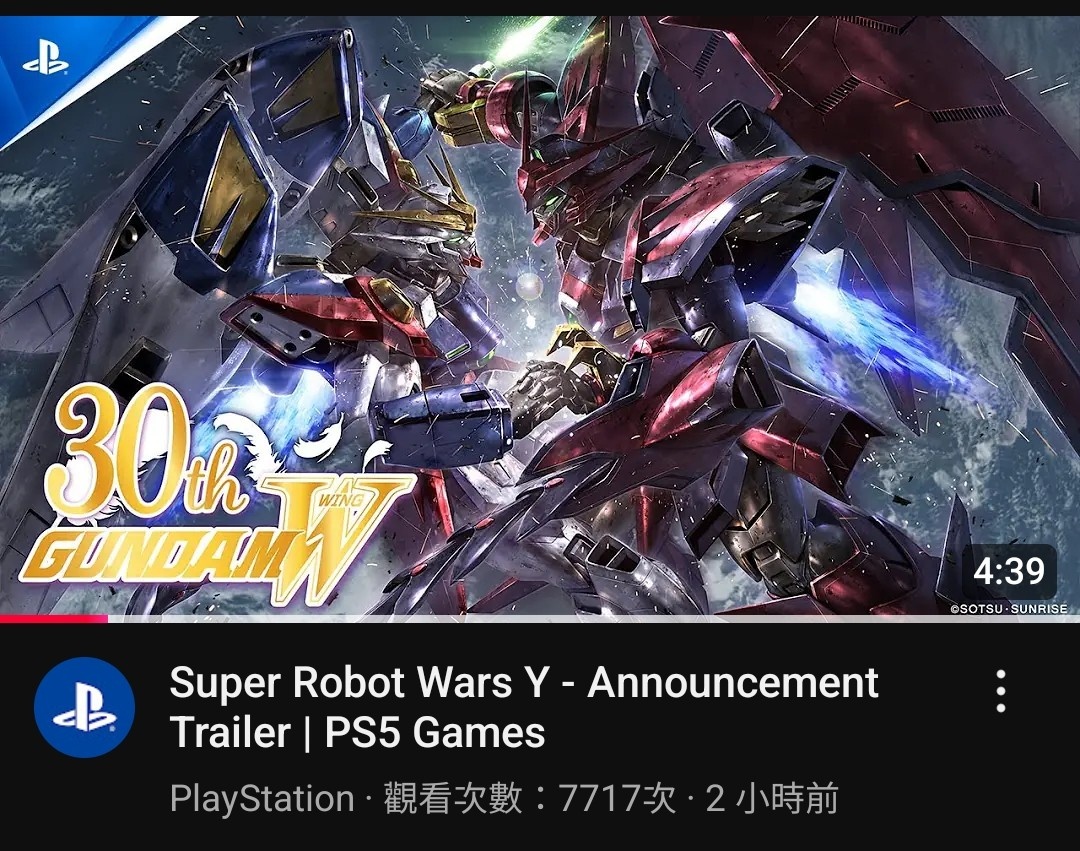Screen dimensions: 1080x851
Task: Click the red Epyon mobile suit head
Action: [x=551, y=179]
